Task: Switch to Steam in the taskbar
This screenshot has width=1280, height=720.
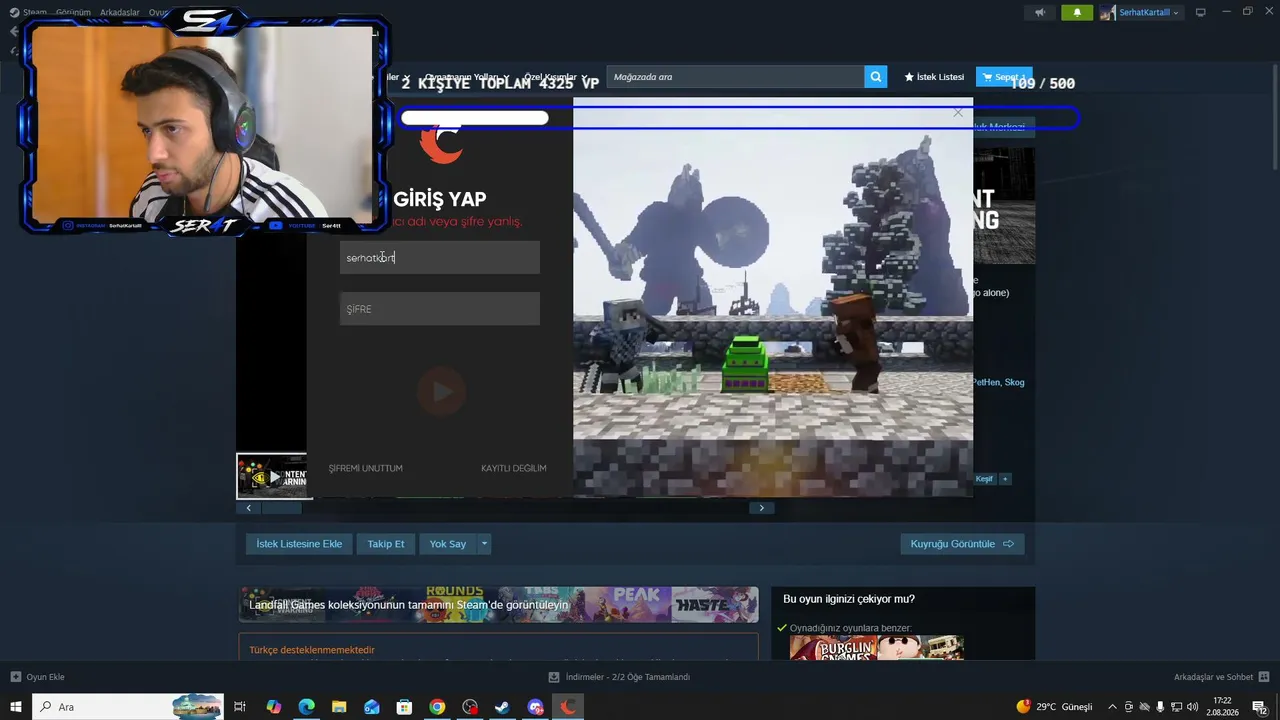Action: coord(502,707)
